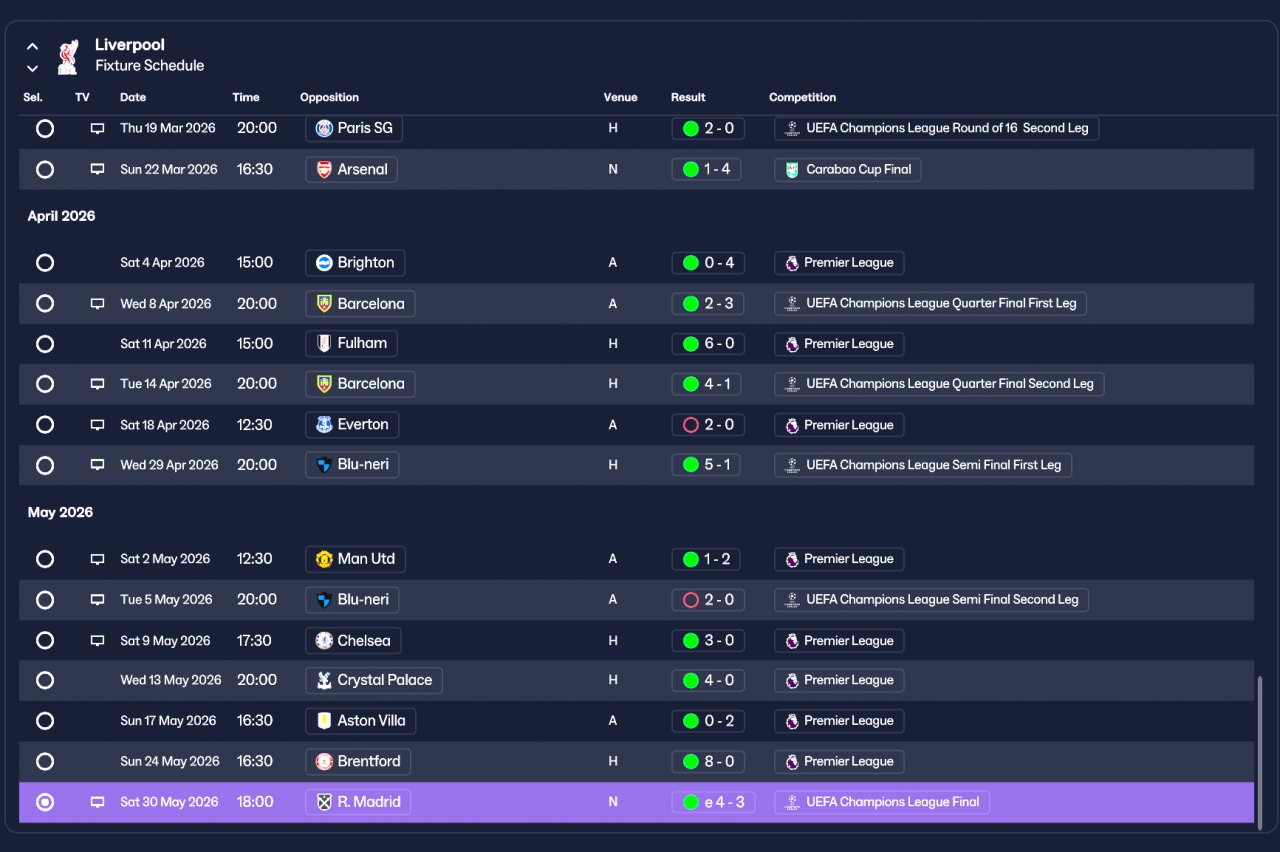Click the TV icon on the Everton row
Image resolution: width=1280 pixels, height=852 pixels.
coord(97,424)
